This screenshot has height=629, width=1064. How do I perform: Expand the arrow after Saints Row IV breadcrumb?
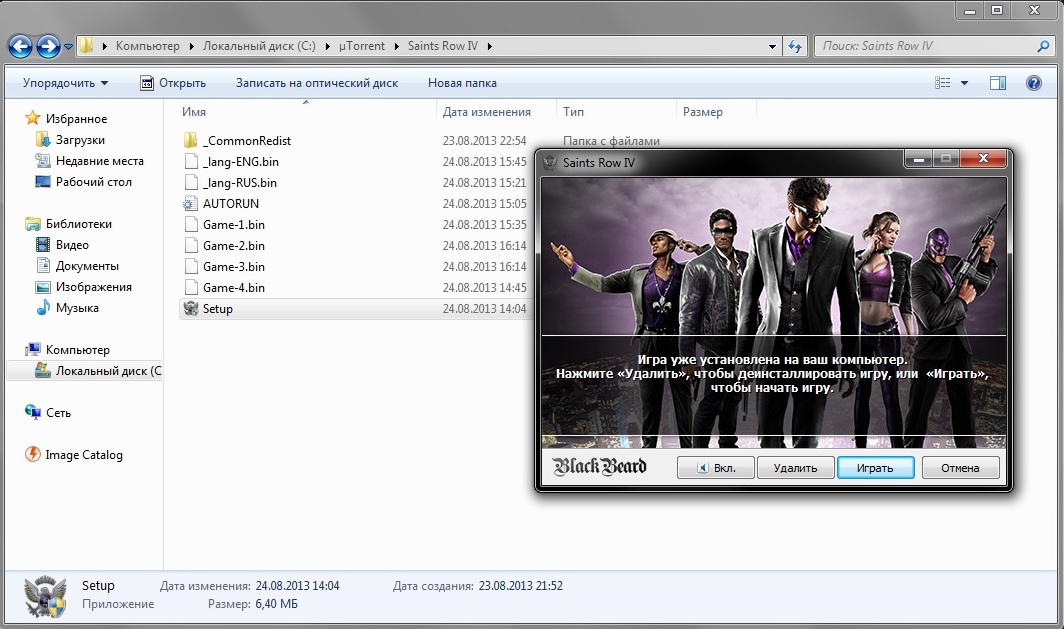coord(489,46)
